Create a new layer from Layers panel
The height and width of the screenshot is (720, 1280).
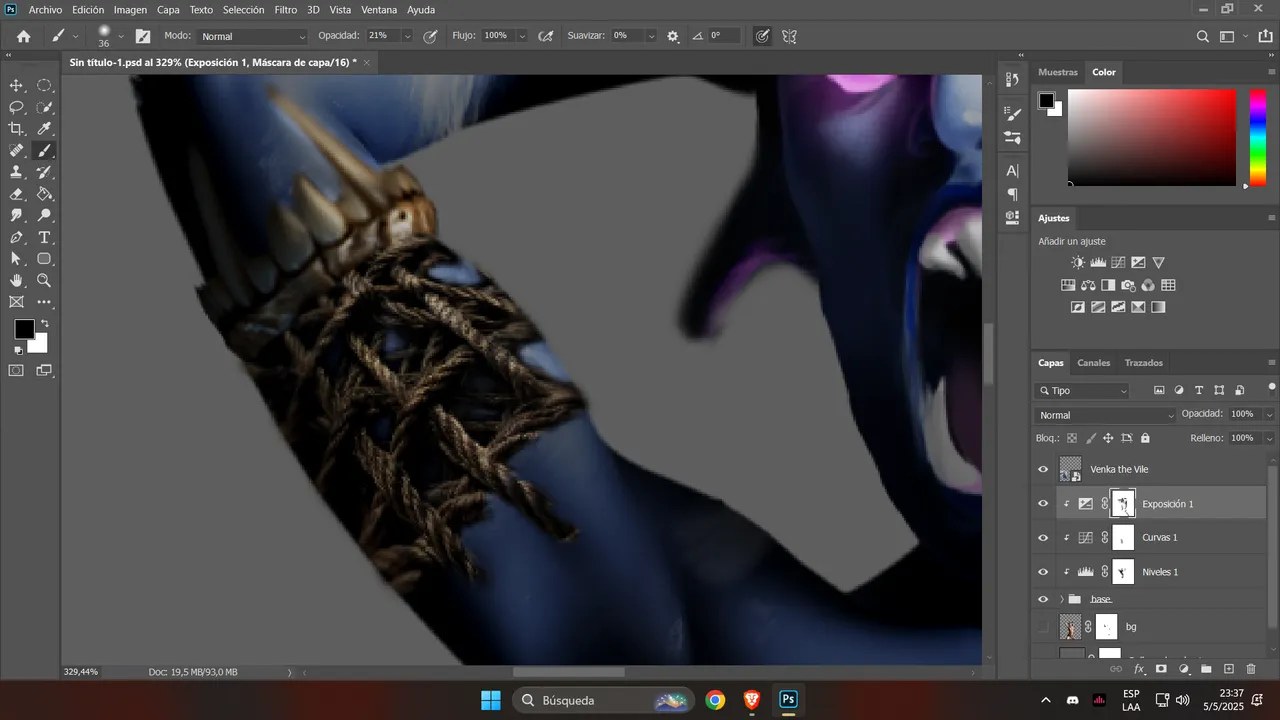point(1229,669)
